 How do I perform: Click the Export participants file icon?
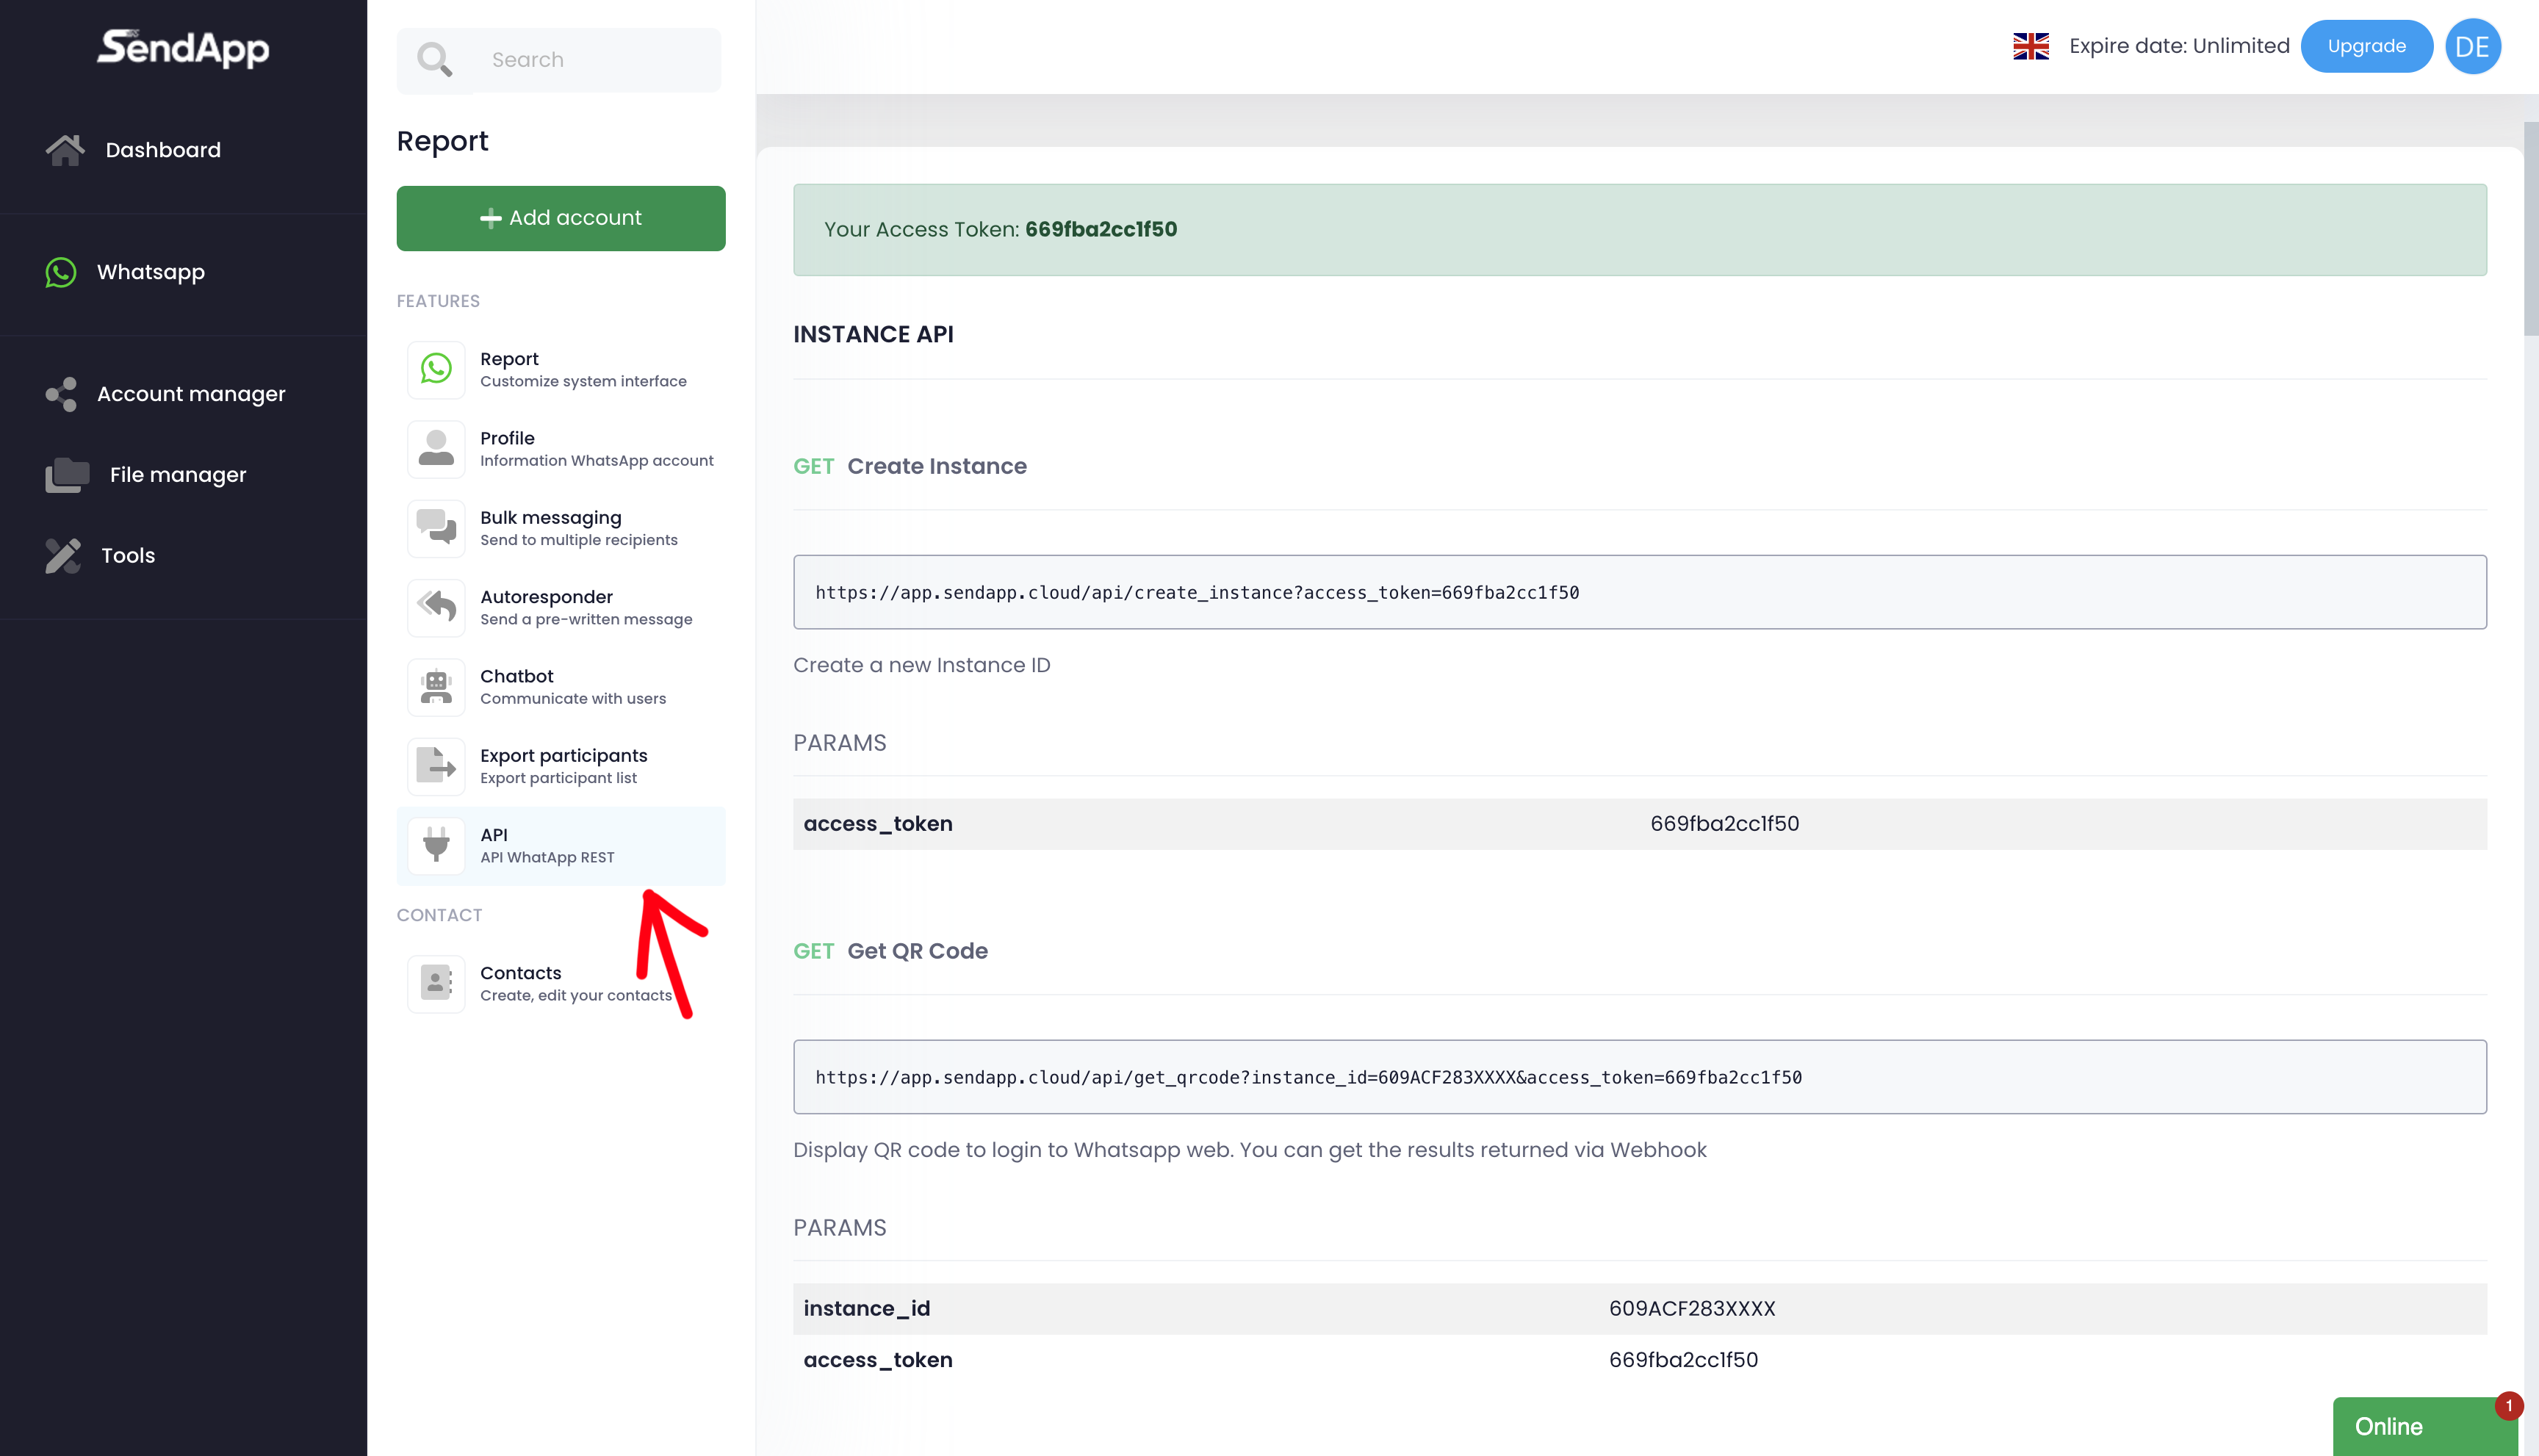tap(436, 766)
